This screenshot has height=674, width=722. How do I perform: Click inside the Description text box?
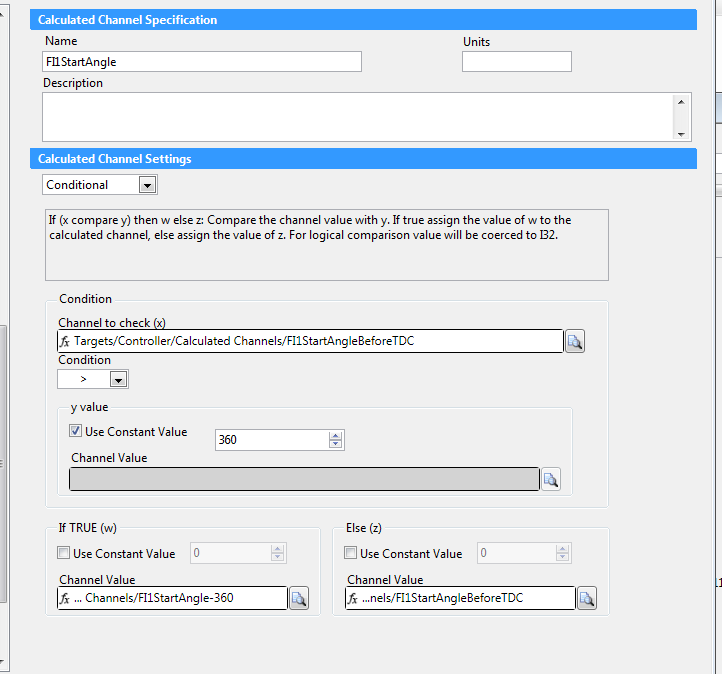[x=358, y=117]
